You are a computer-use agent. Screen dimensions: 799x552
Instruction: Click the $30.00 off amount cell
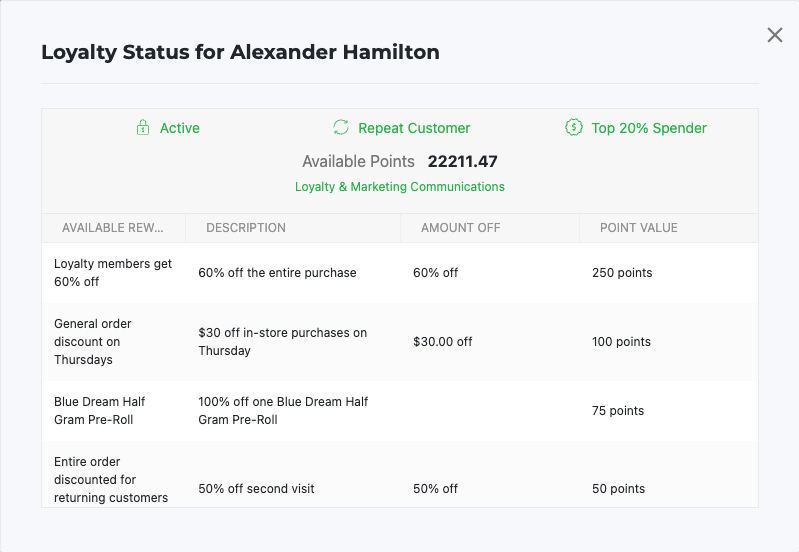(x=443, y=341)
